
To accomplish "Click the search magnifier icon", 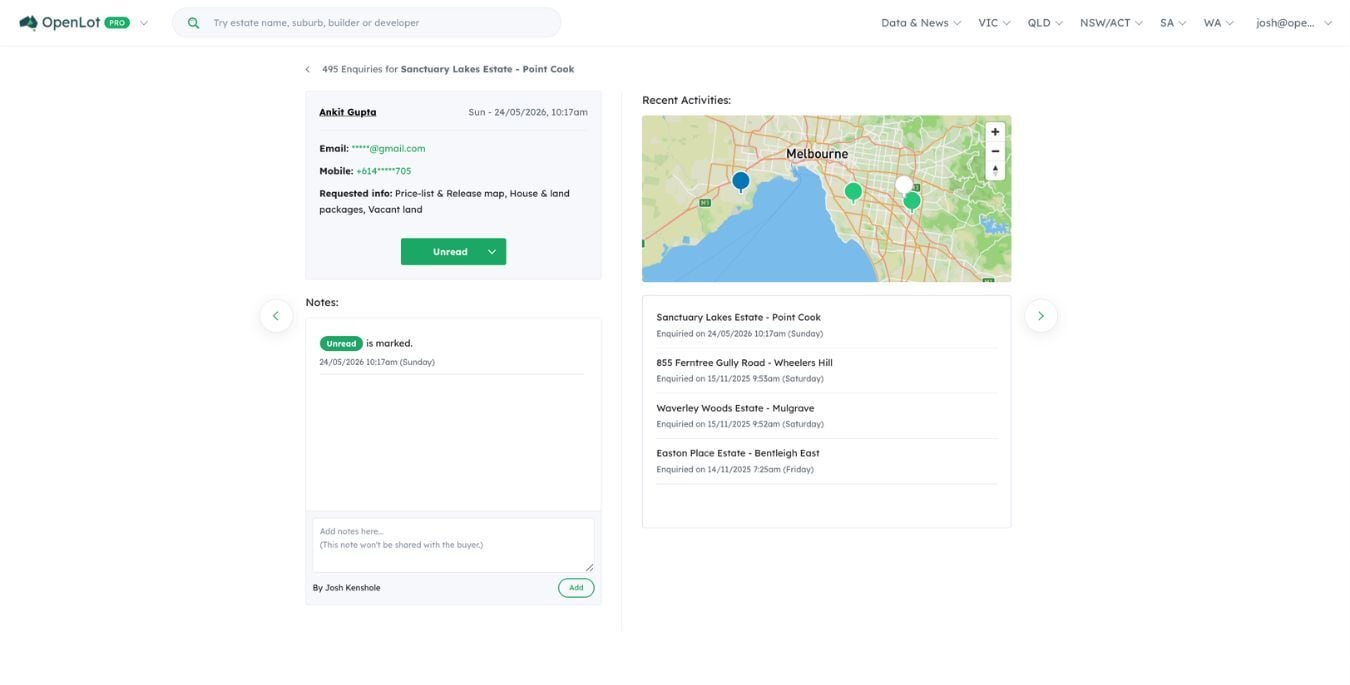I will tap(194, 22).
